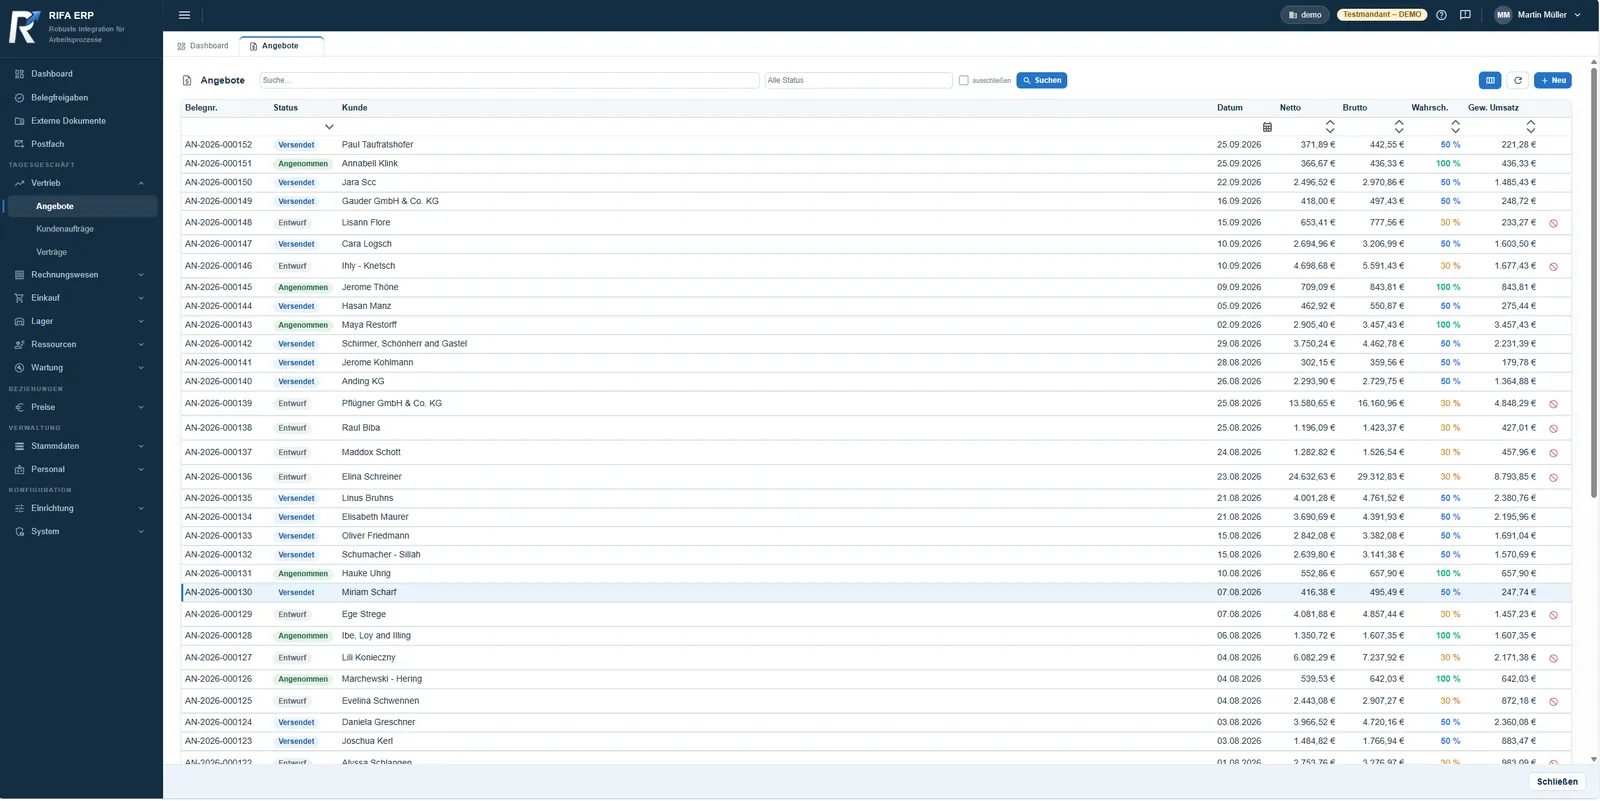The image size is (1600, 801).
Task: Sort by the Belegnr. column header
Action: point(201,108)
